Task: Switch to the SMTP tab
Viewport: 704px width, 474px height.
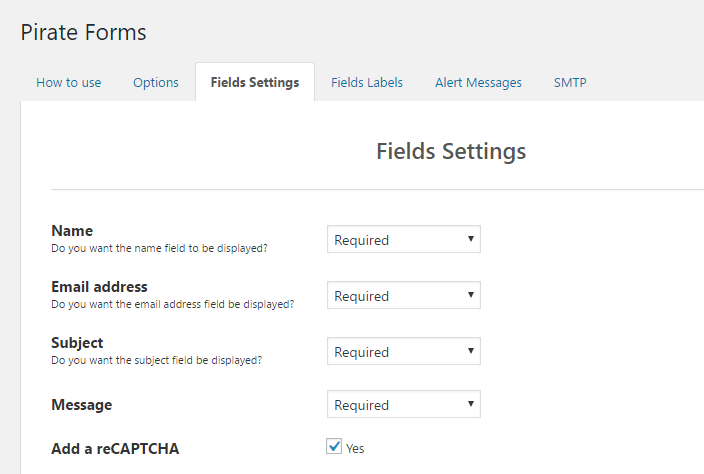Action: pyautogui.click(x=570, y=82)
